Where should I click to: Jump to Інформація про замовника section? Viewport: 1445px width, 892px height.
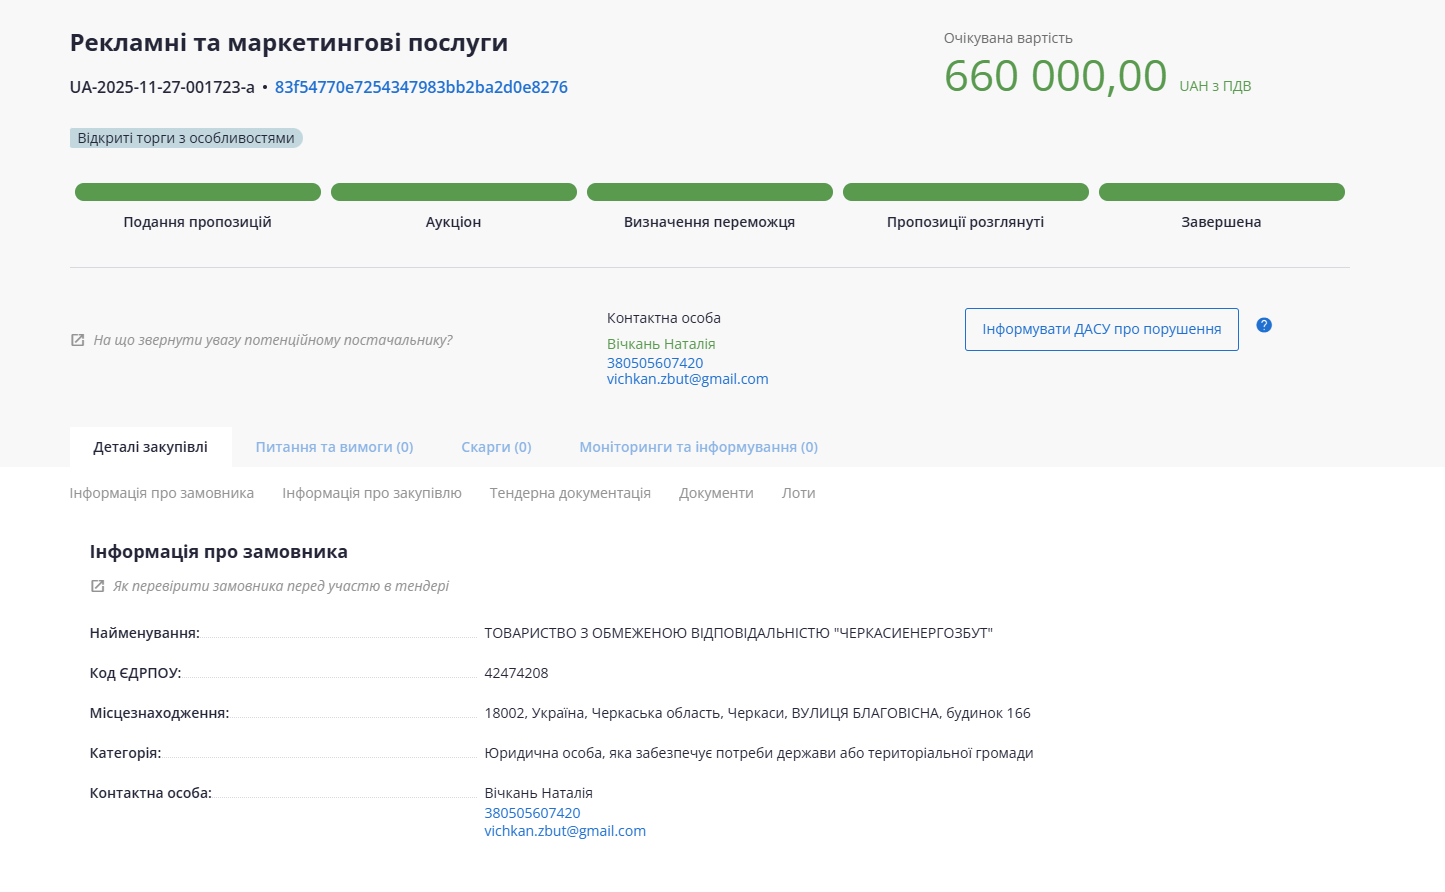coord(162,493)
